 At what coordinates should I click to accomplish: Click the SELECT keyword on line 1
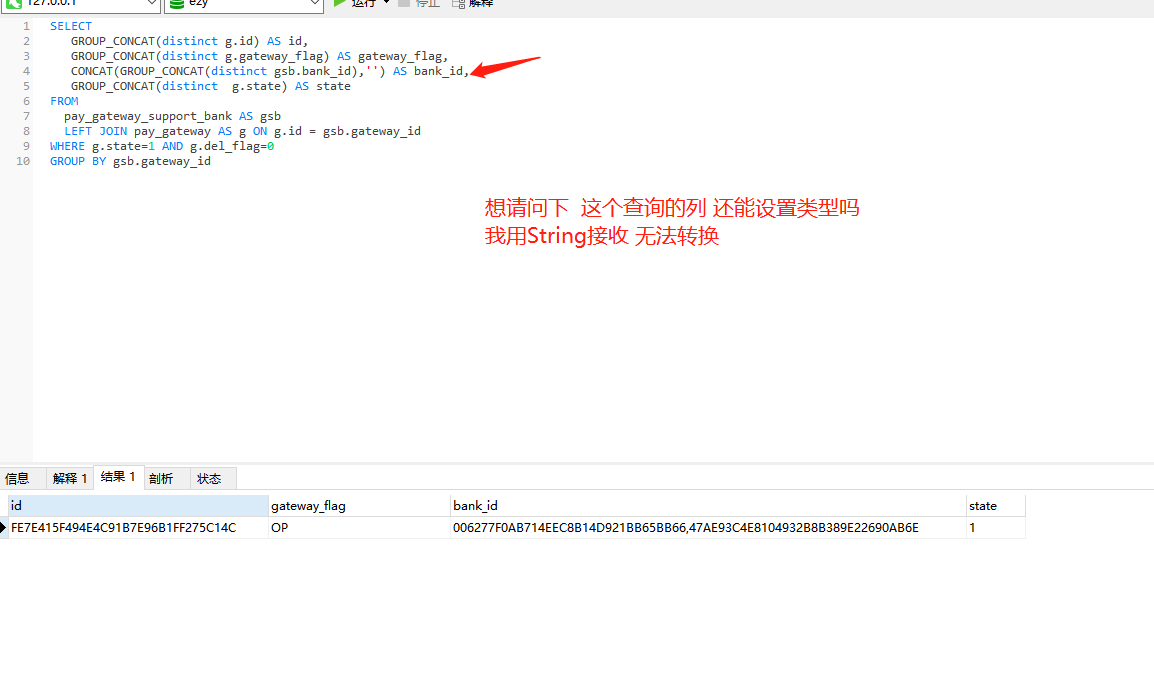70,25
